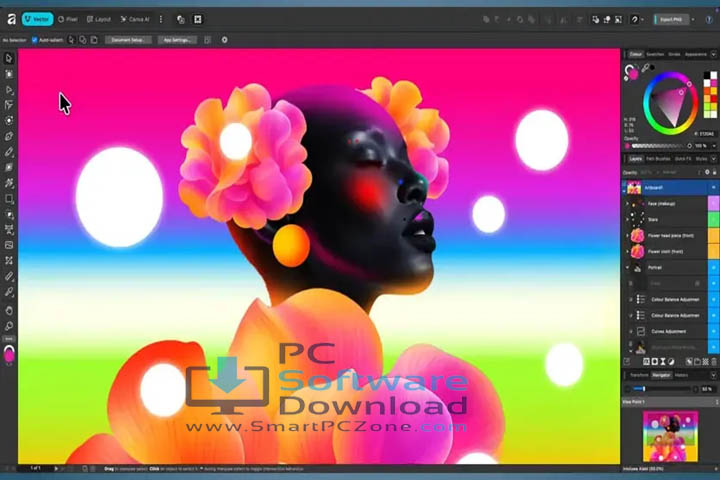Click the fill and stroke colour selector
The image size is (720, 480).
[x=631, y=72]
